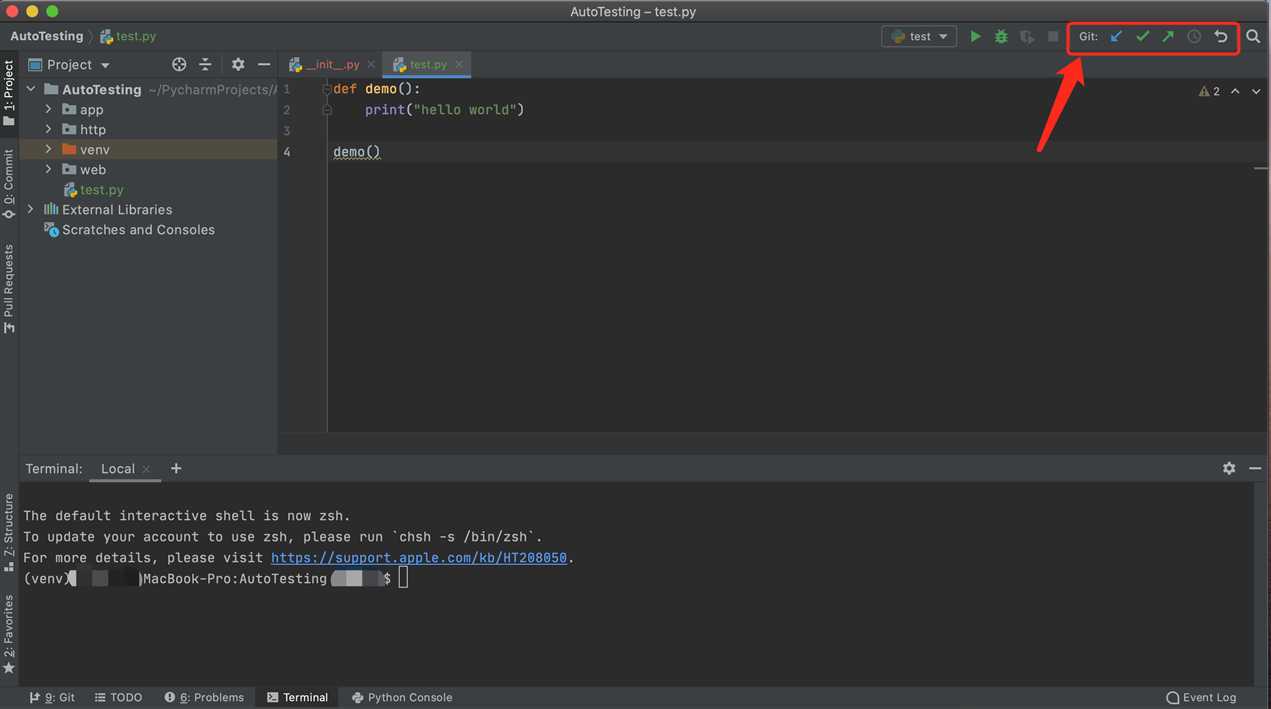The height and width of the screenshot is (709, 1271).
Task: Run the test configuration with green play
Action: tap(975, 36)
